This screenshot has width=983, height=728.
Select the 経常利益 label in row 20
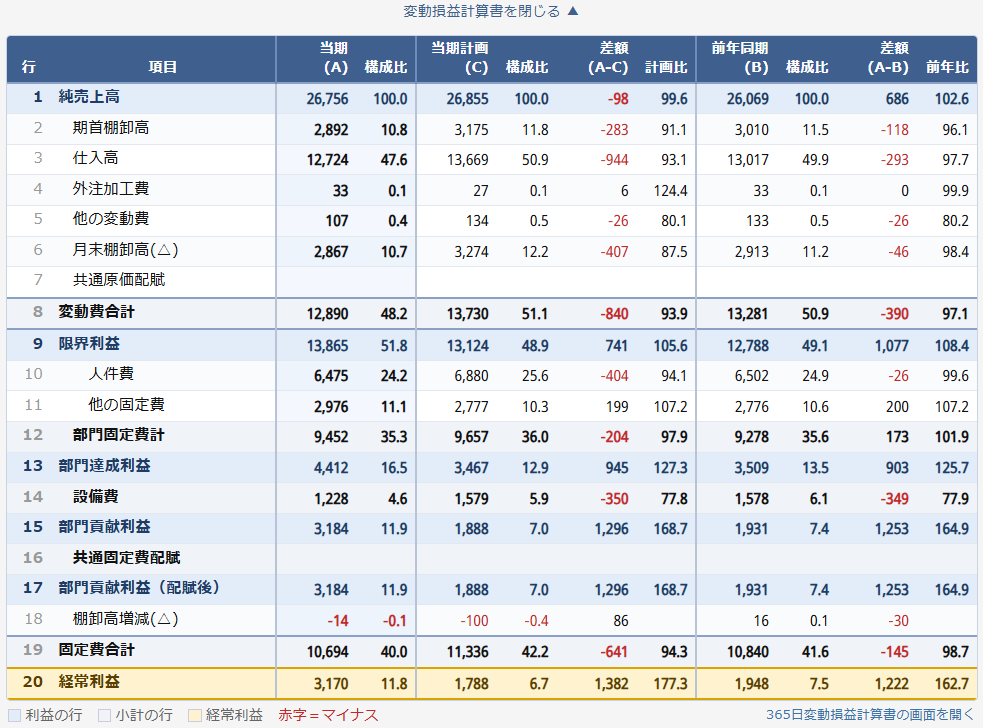(x=89, y=682)
